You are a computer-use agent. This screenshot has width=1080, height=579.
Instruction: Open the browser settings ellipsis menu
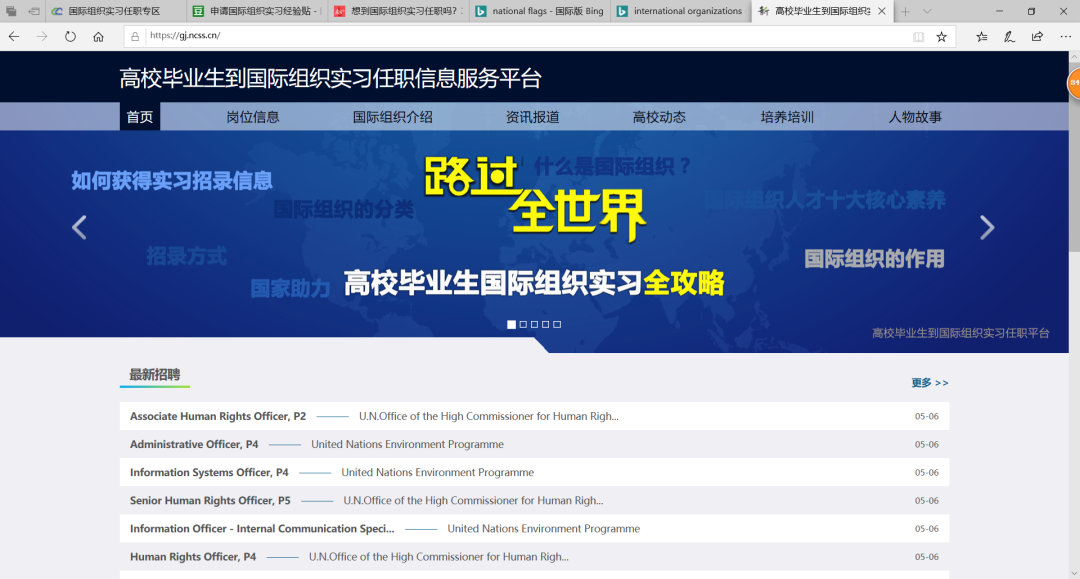tap(1064, 36)
